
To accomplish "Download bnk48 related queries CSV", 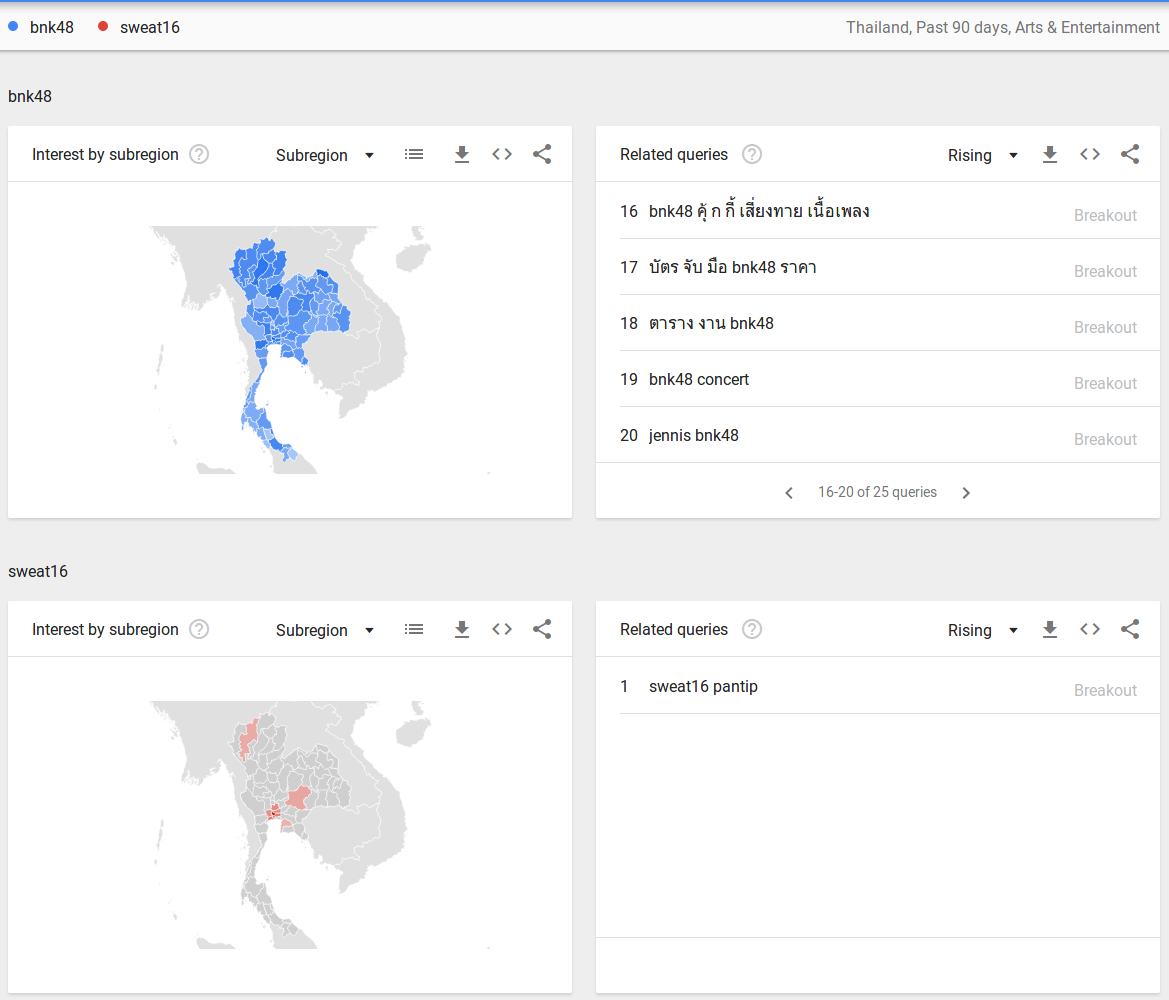I will [1050, 154].
